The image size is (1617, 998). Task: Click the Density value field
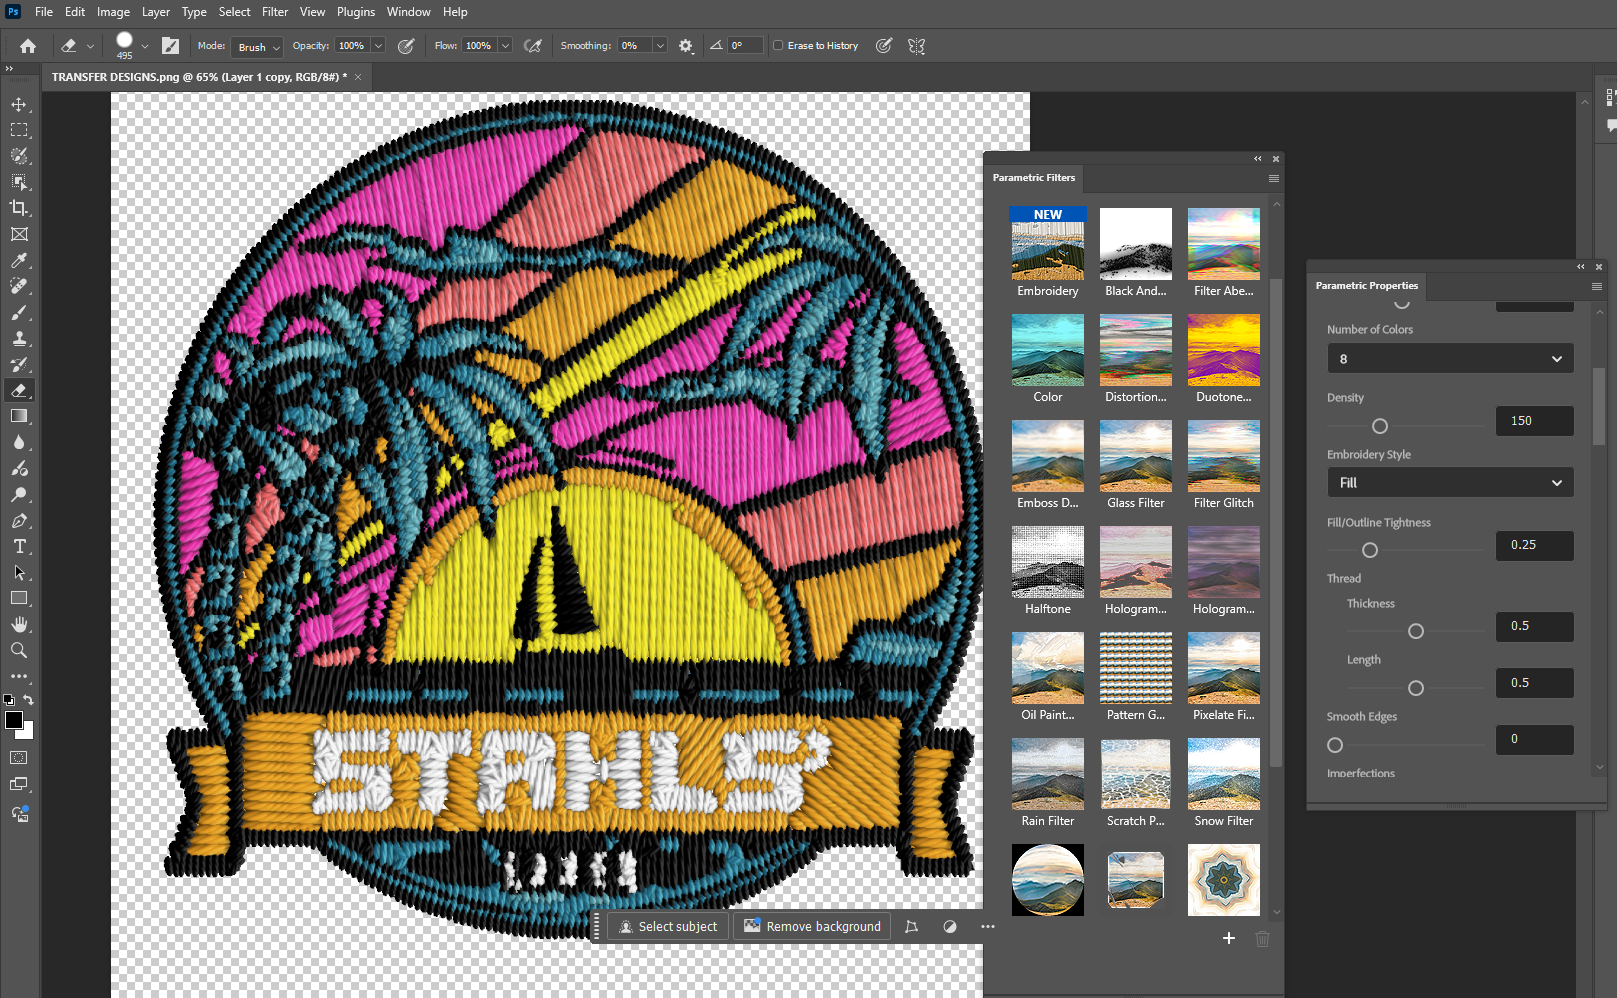click(x=1535, y=421)
